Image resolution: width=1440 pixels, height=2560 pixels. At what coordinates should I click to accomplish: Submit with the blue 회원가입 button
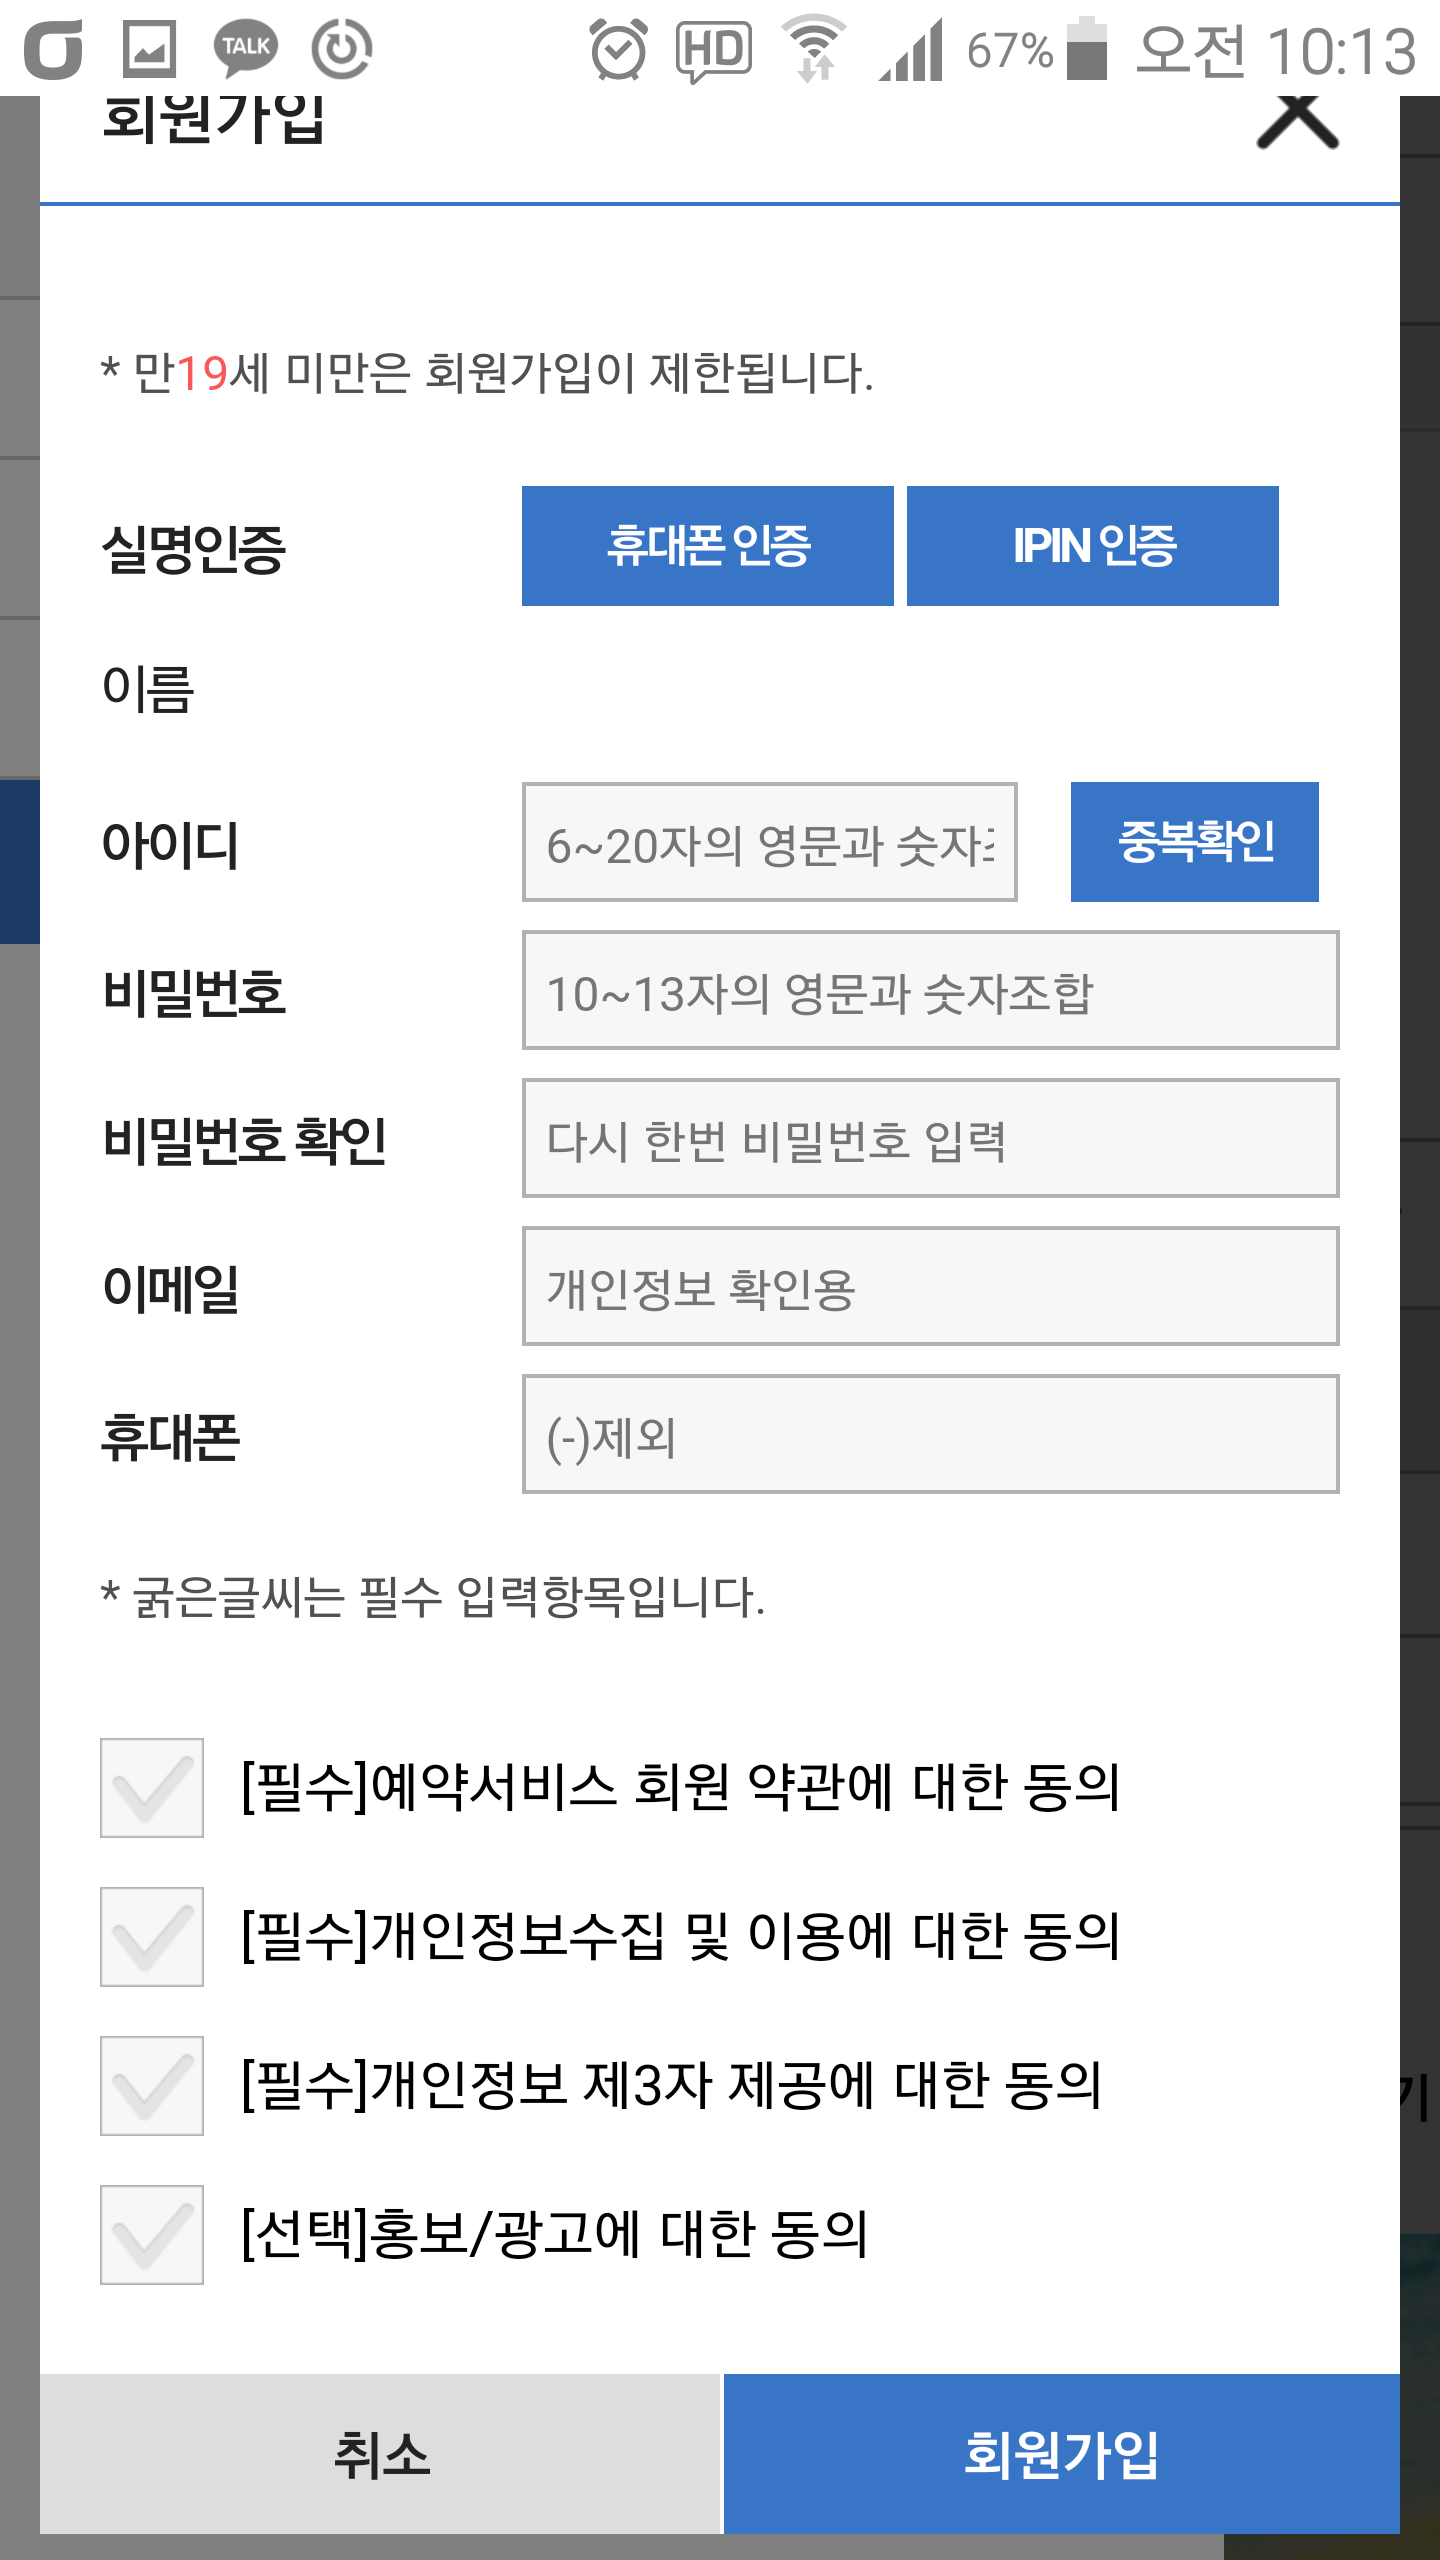tap(1061, 2453)
